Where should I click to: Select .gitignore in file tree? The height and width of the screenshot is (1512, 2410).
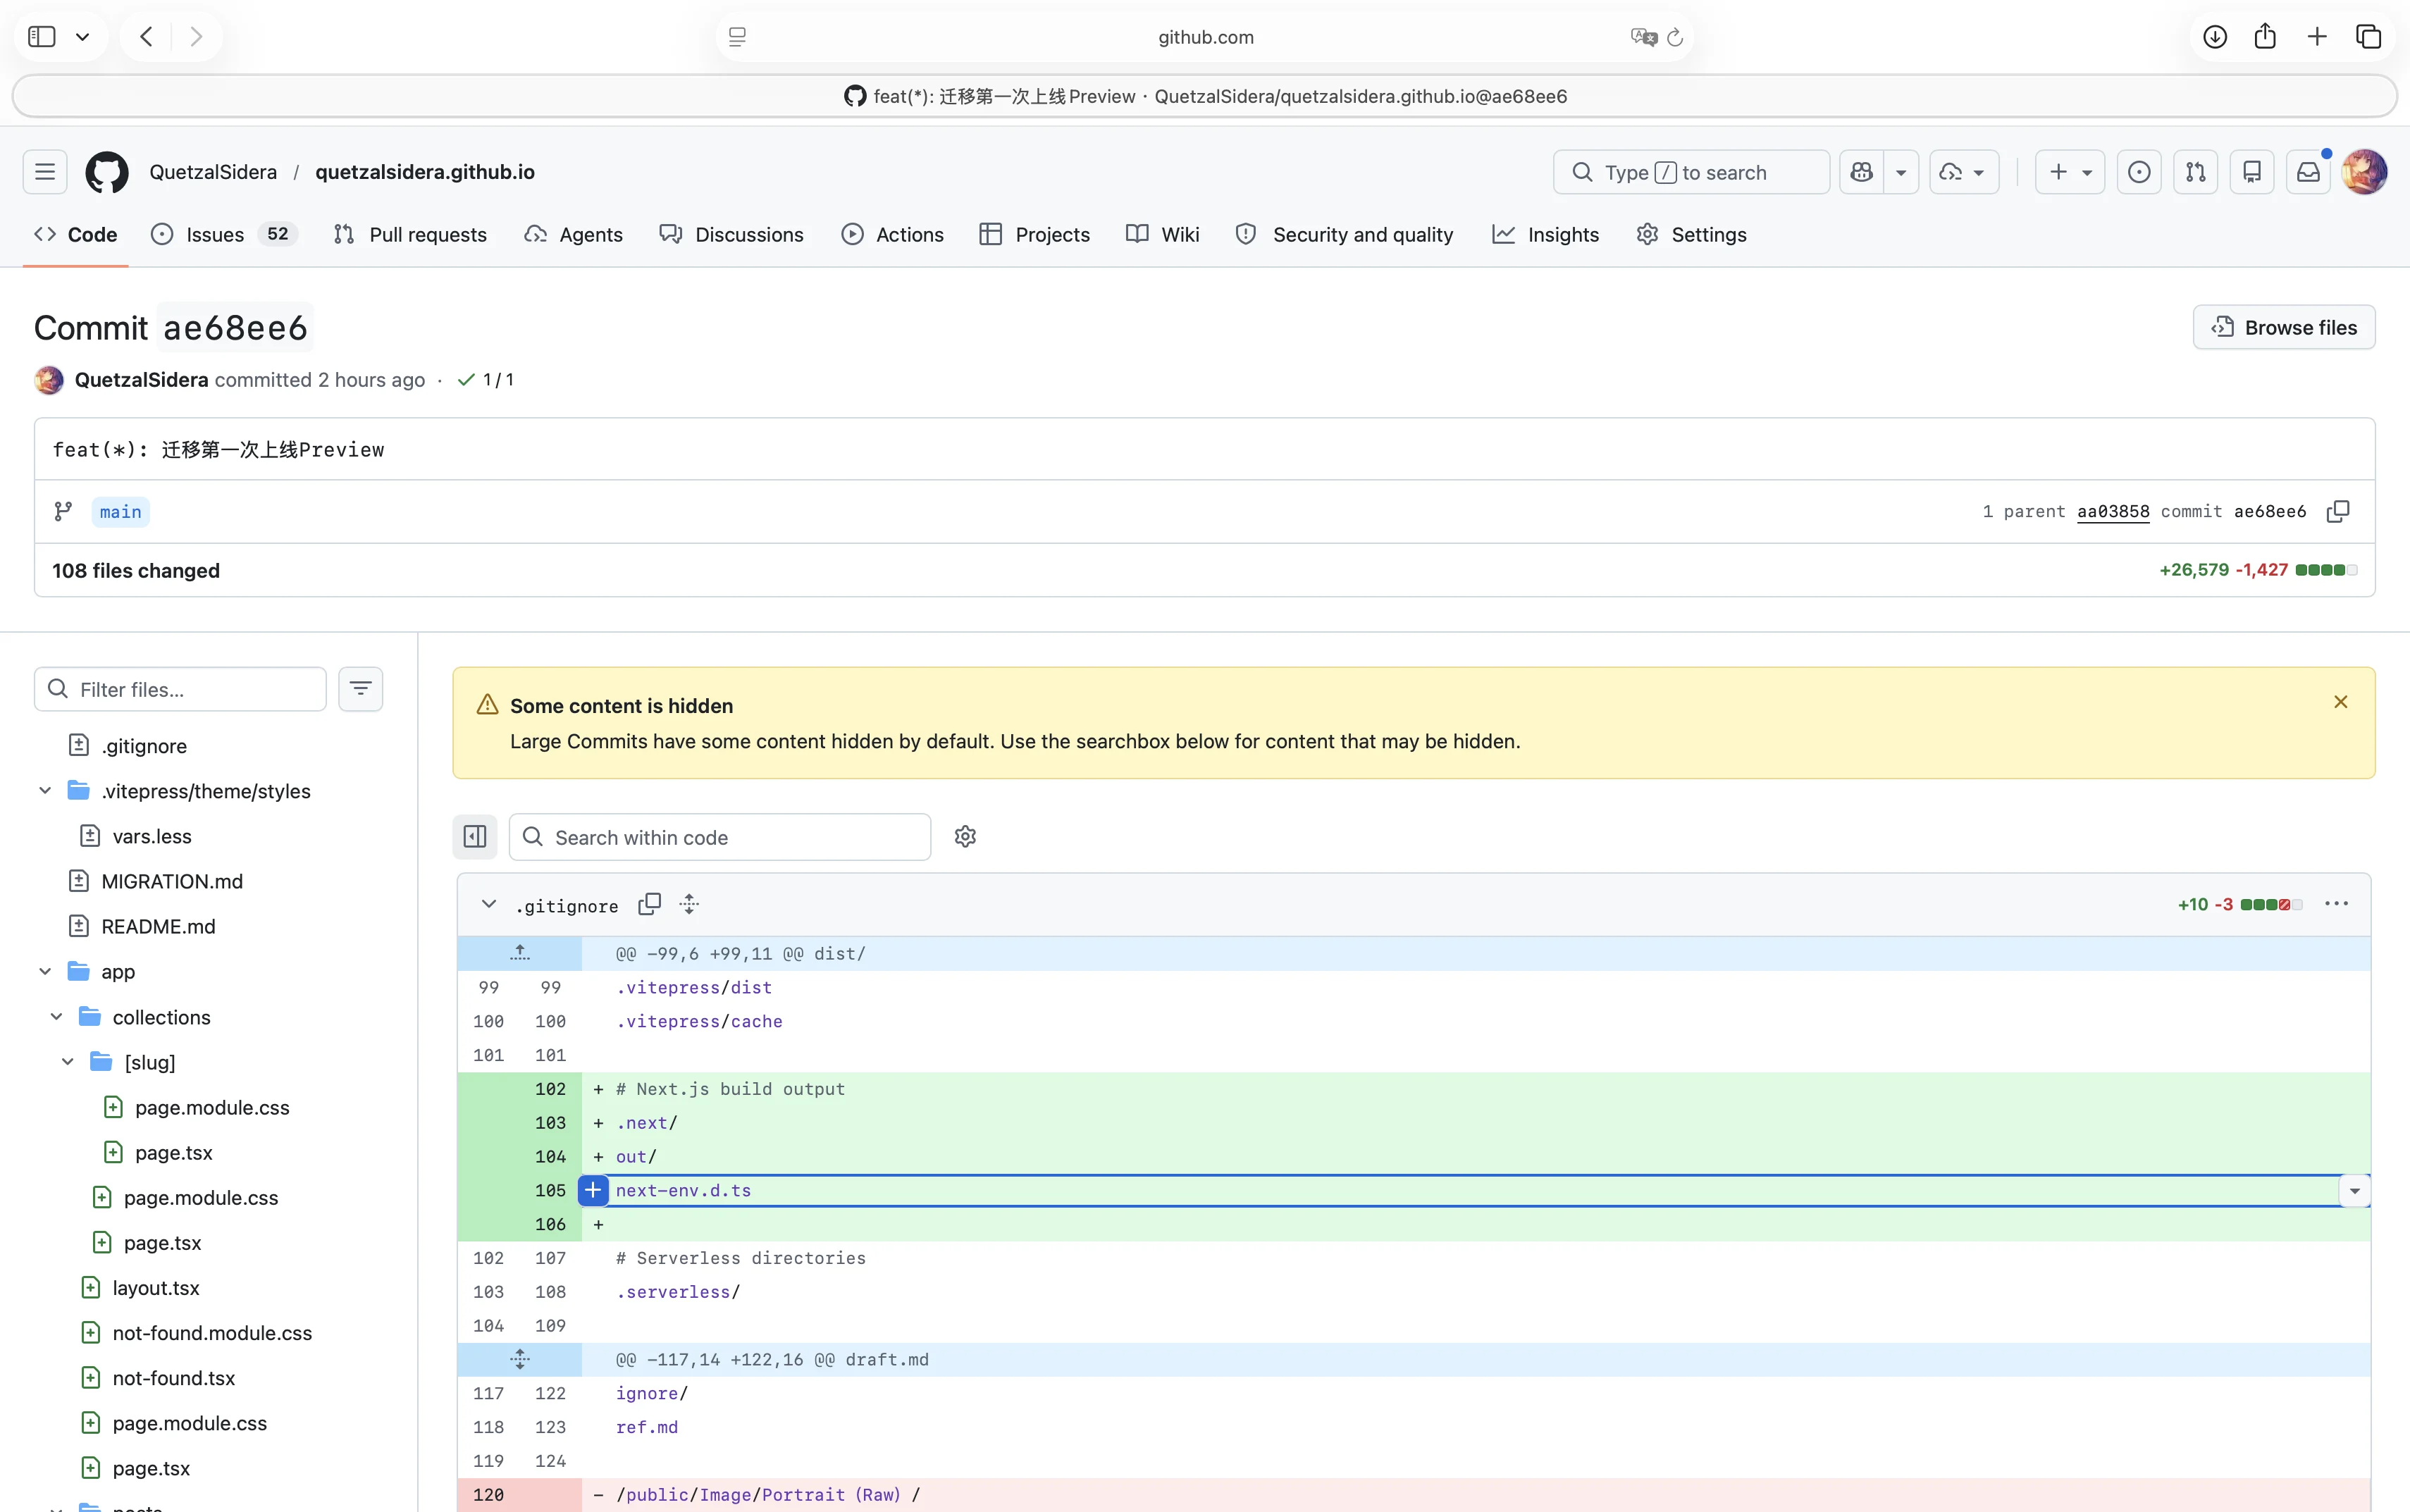(144, 746)
